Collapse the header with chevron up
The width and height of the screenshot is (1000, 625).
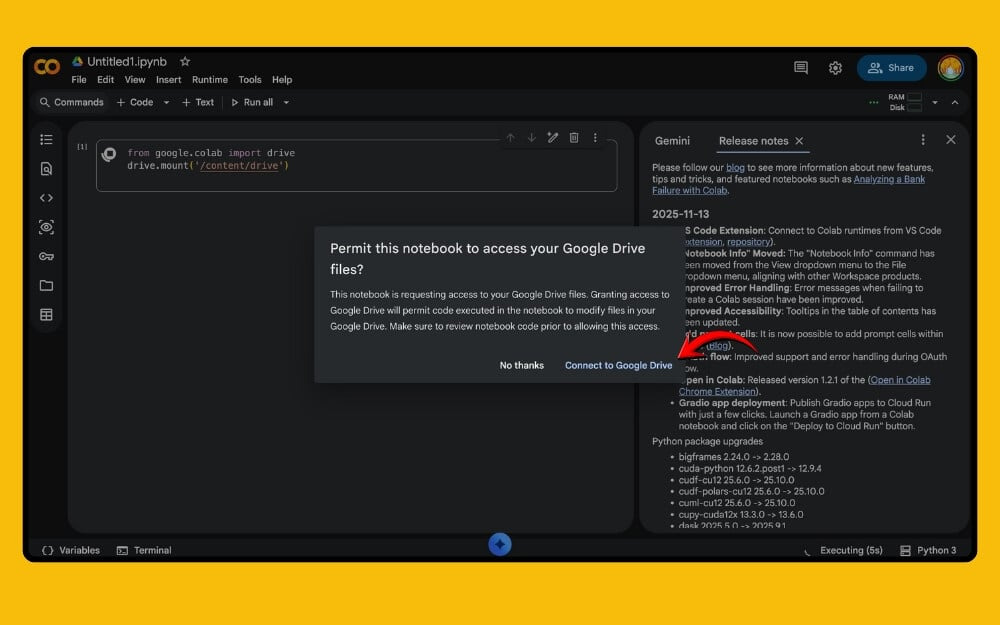click(955, 102)
